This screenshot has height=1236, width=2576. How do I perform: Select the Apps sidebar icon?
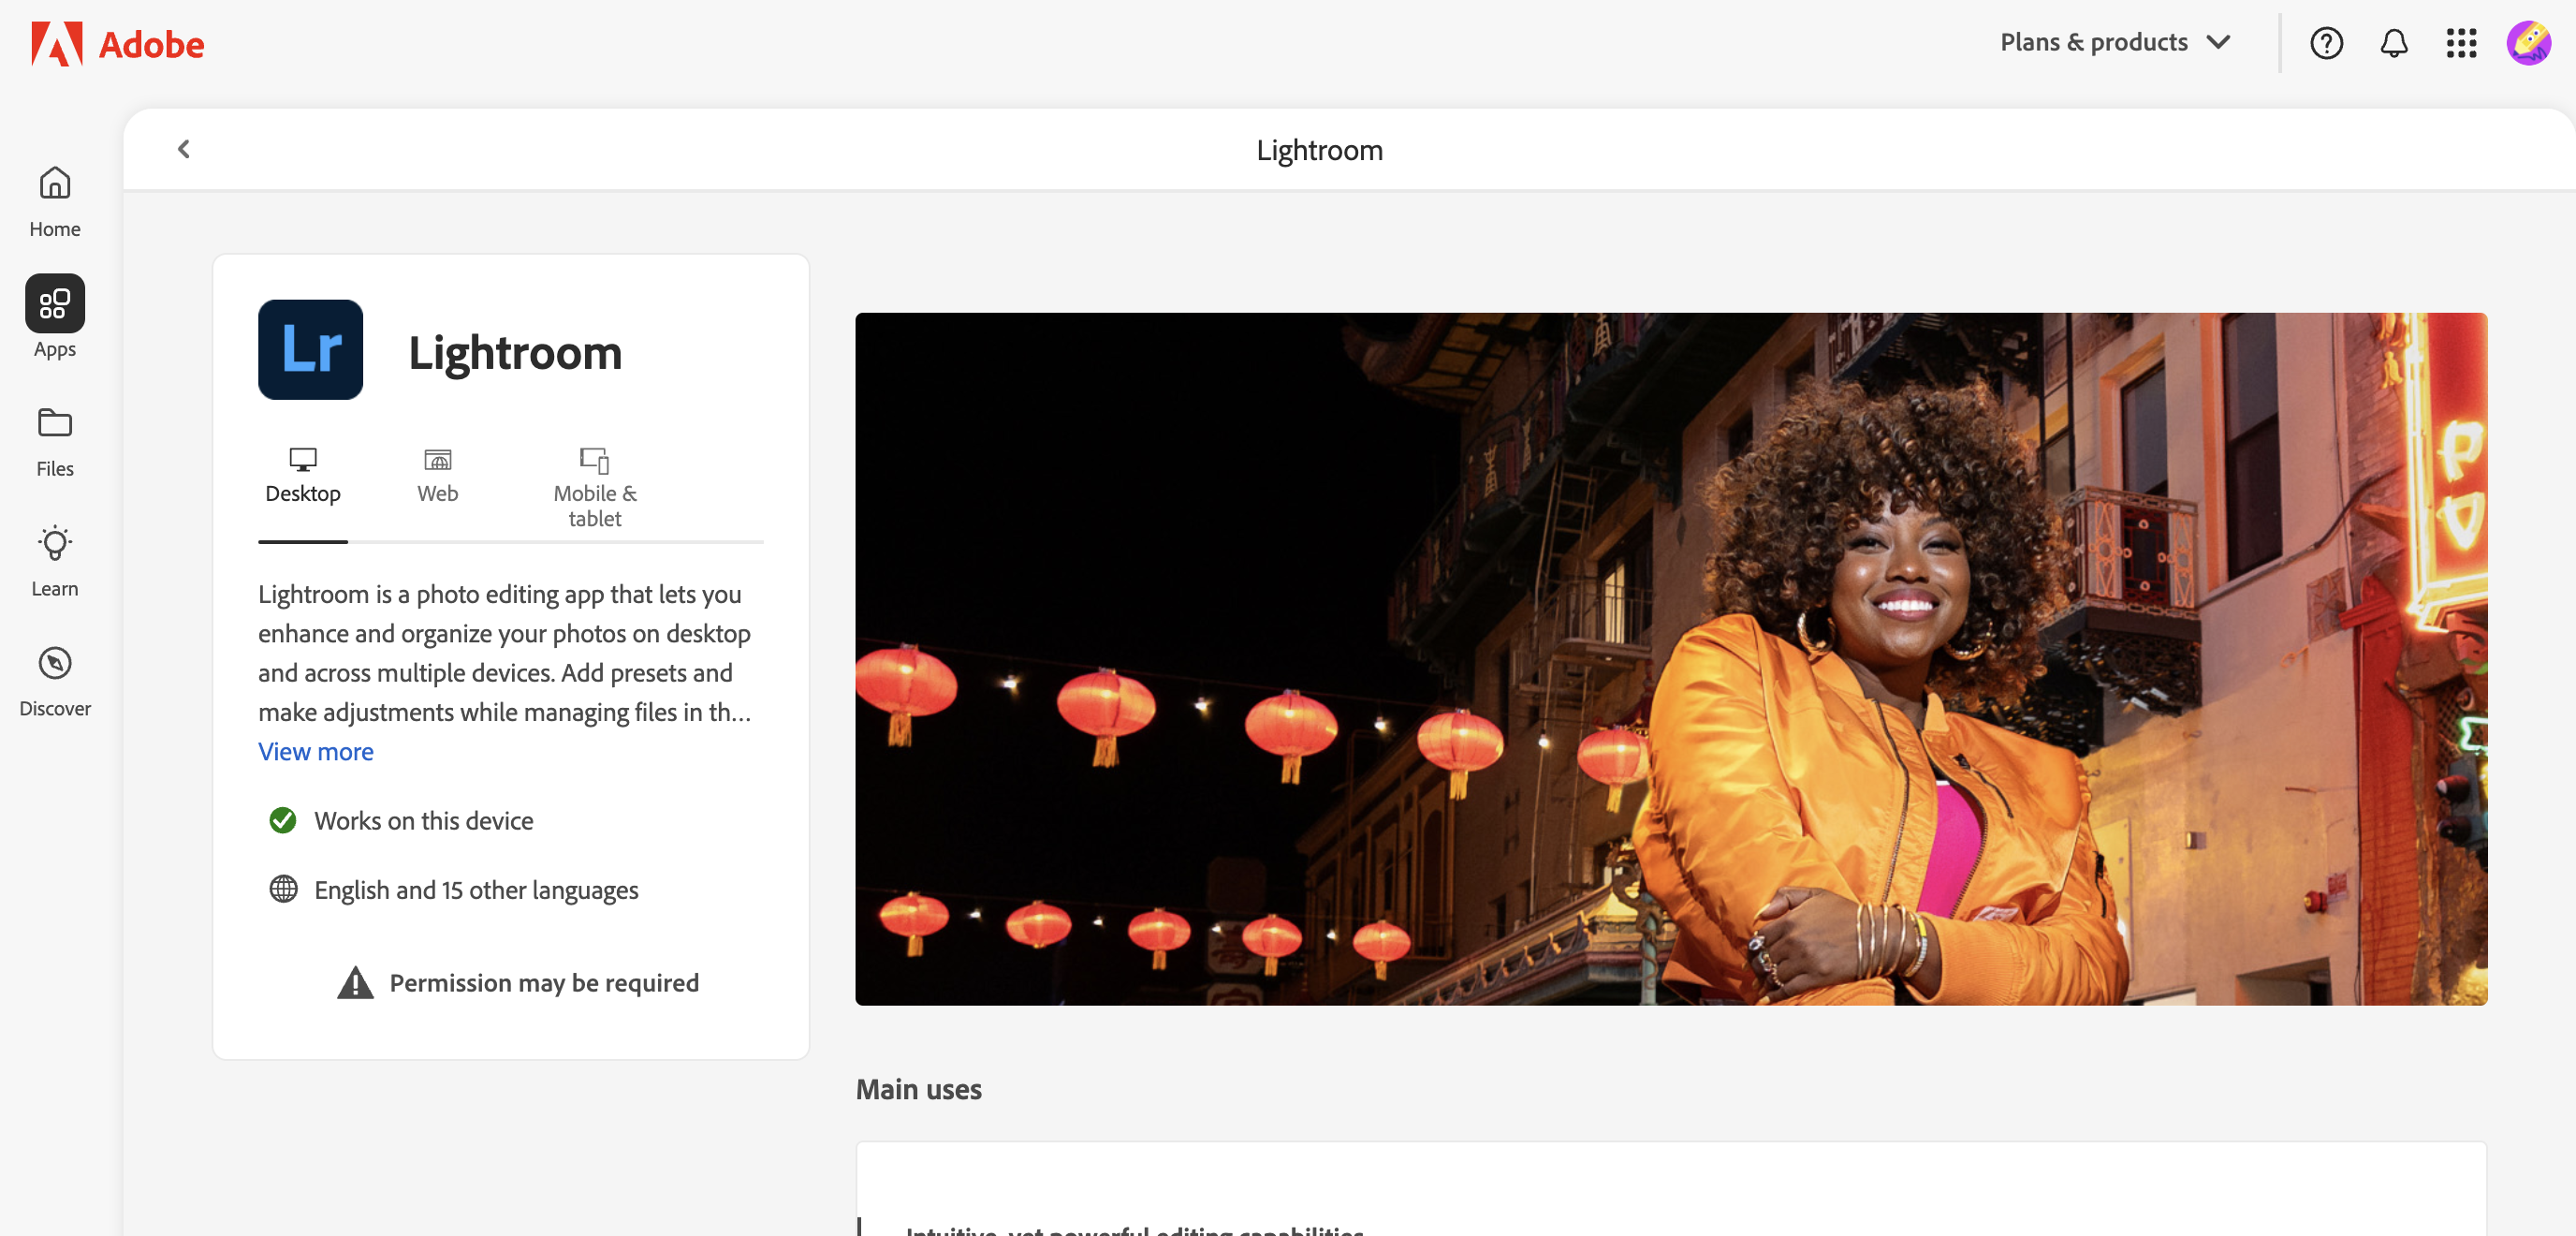coord(55,304)
